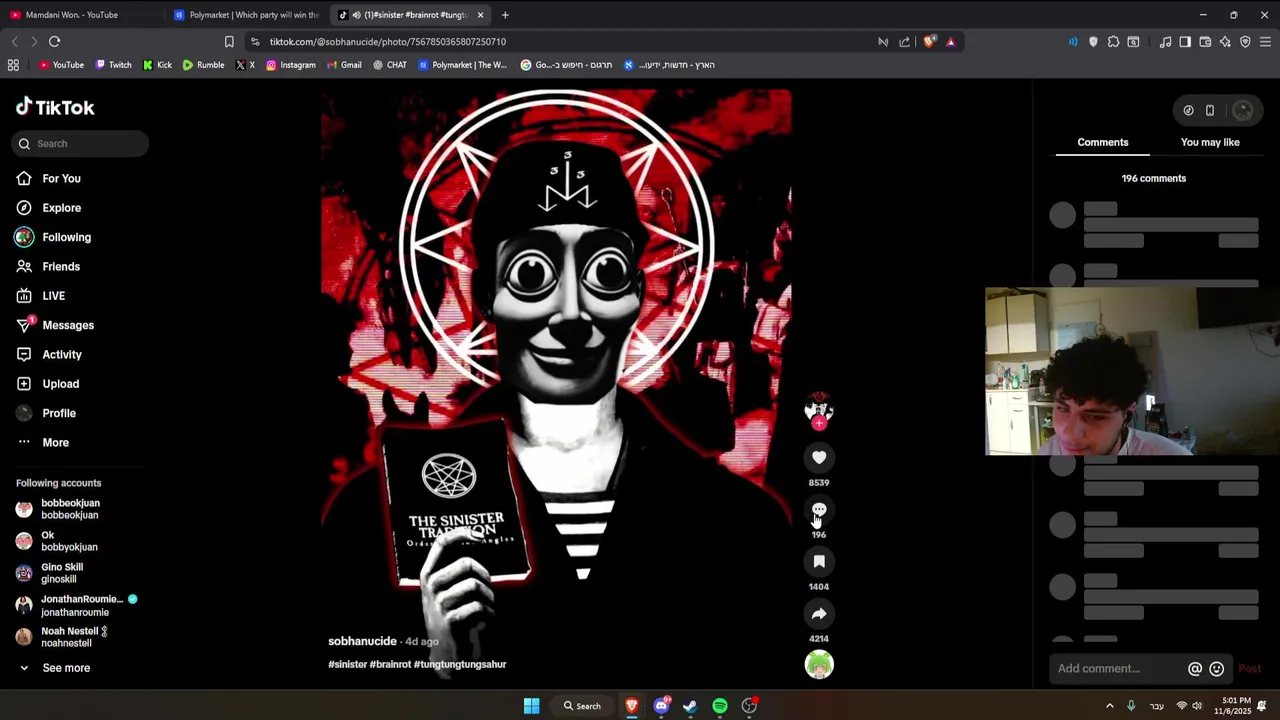This screenshot has height=720, width=1280.
Task: Open the sobhanucide username link
Action: click(363, 641)
